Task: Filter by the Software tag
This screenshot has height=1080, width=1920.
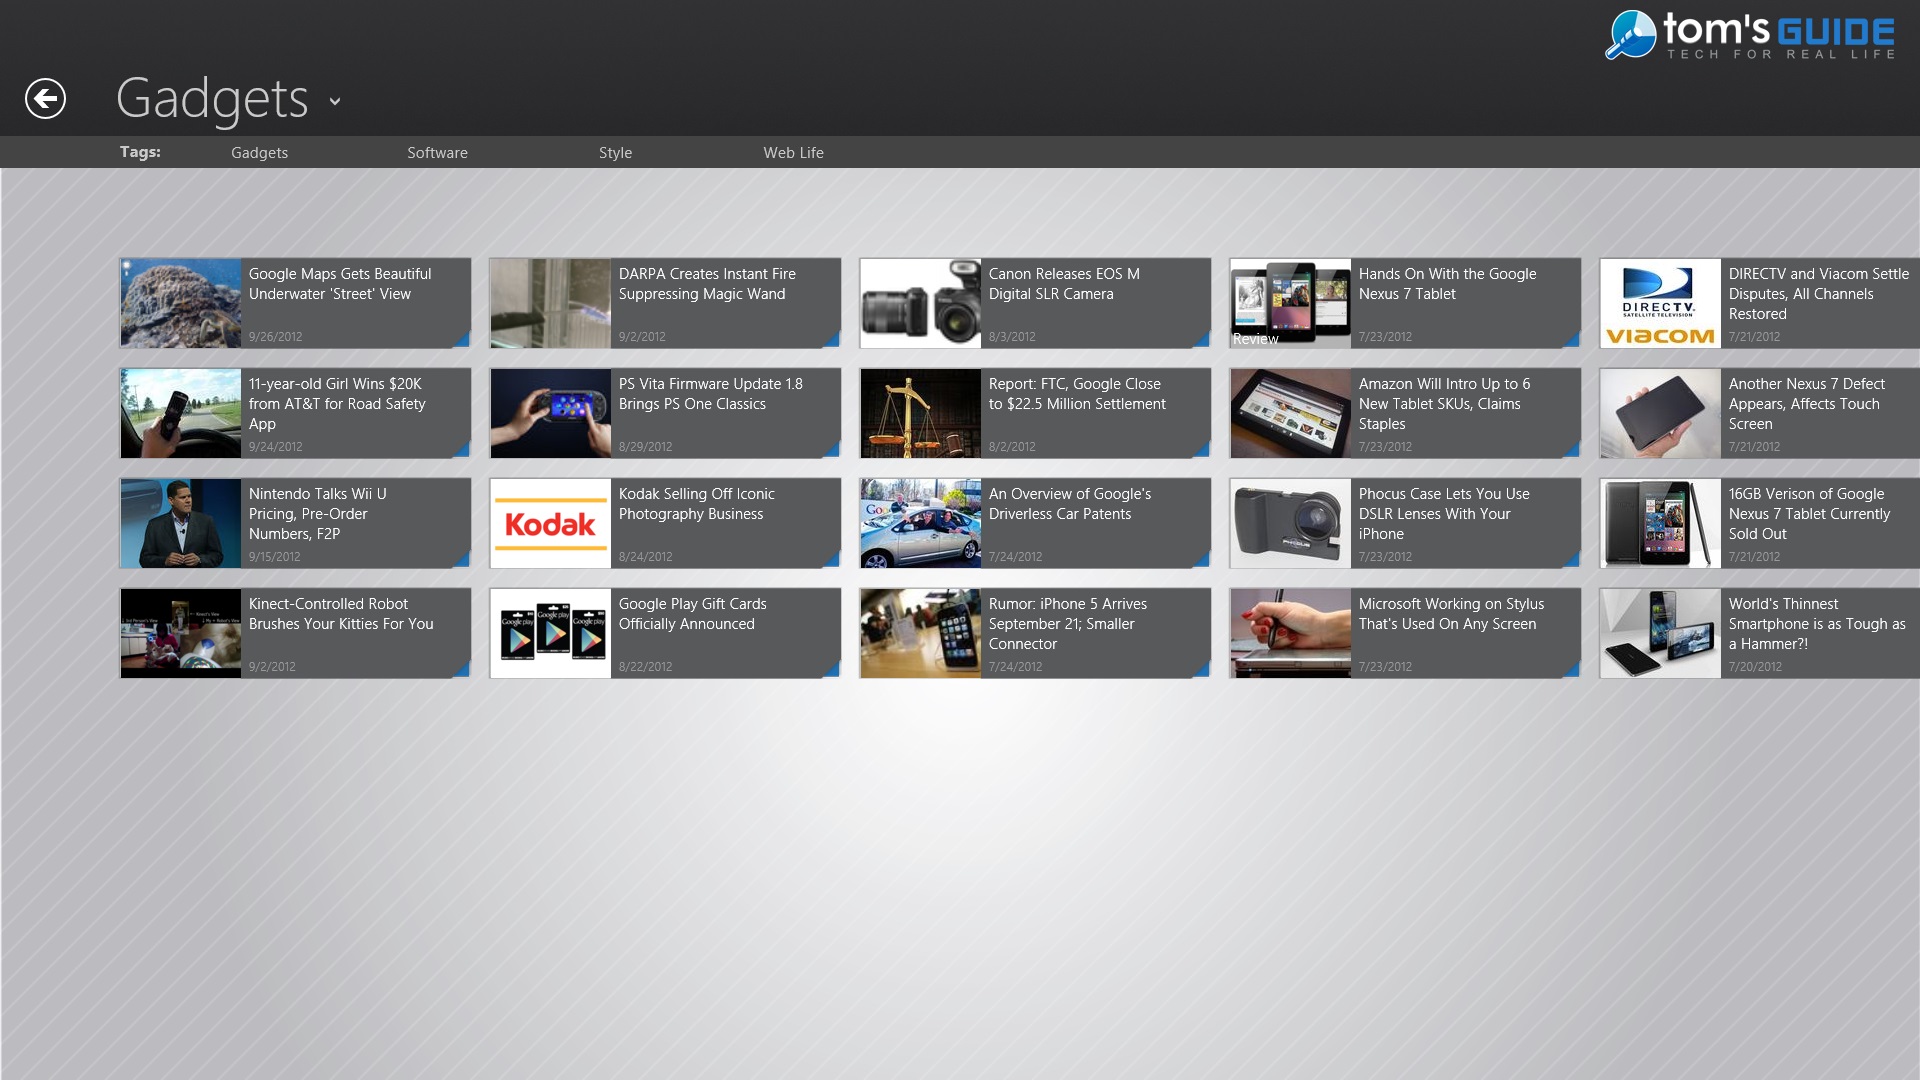Action: click(x=437, y=152)
